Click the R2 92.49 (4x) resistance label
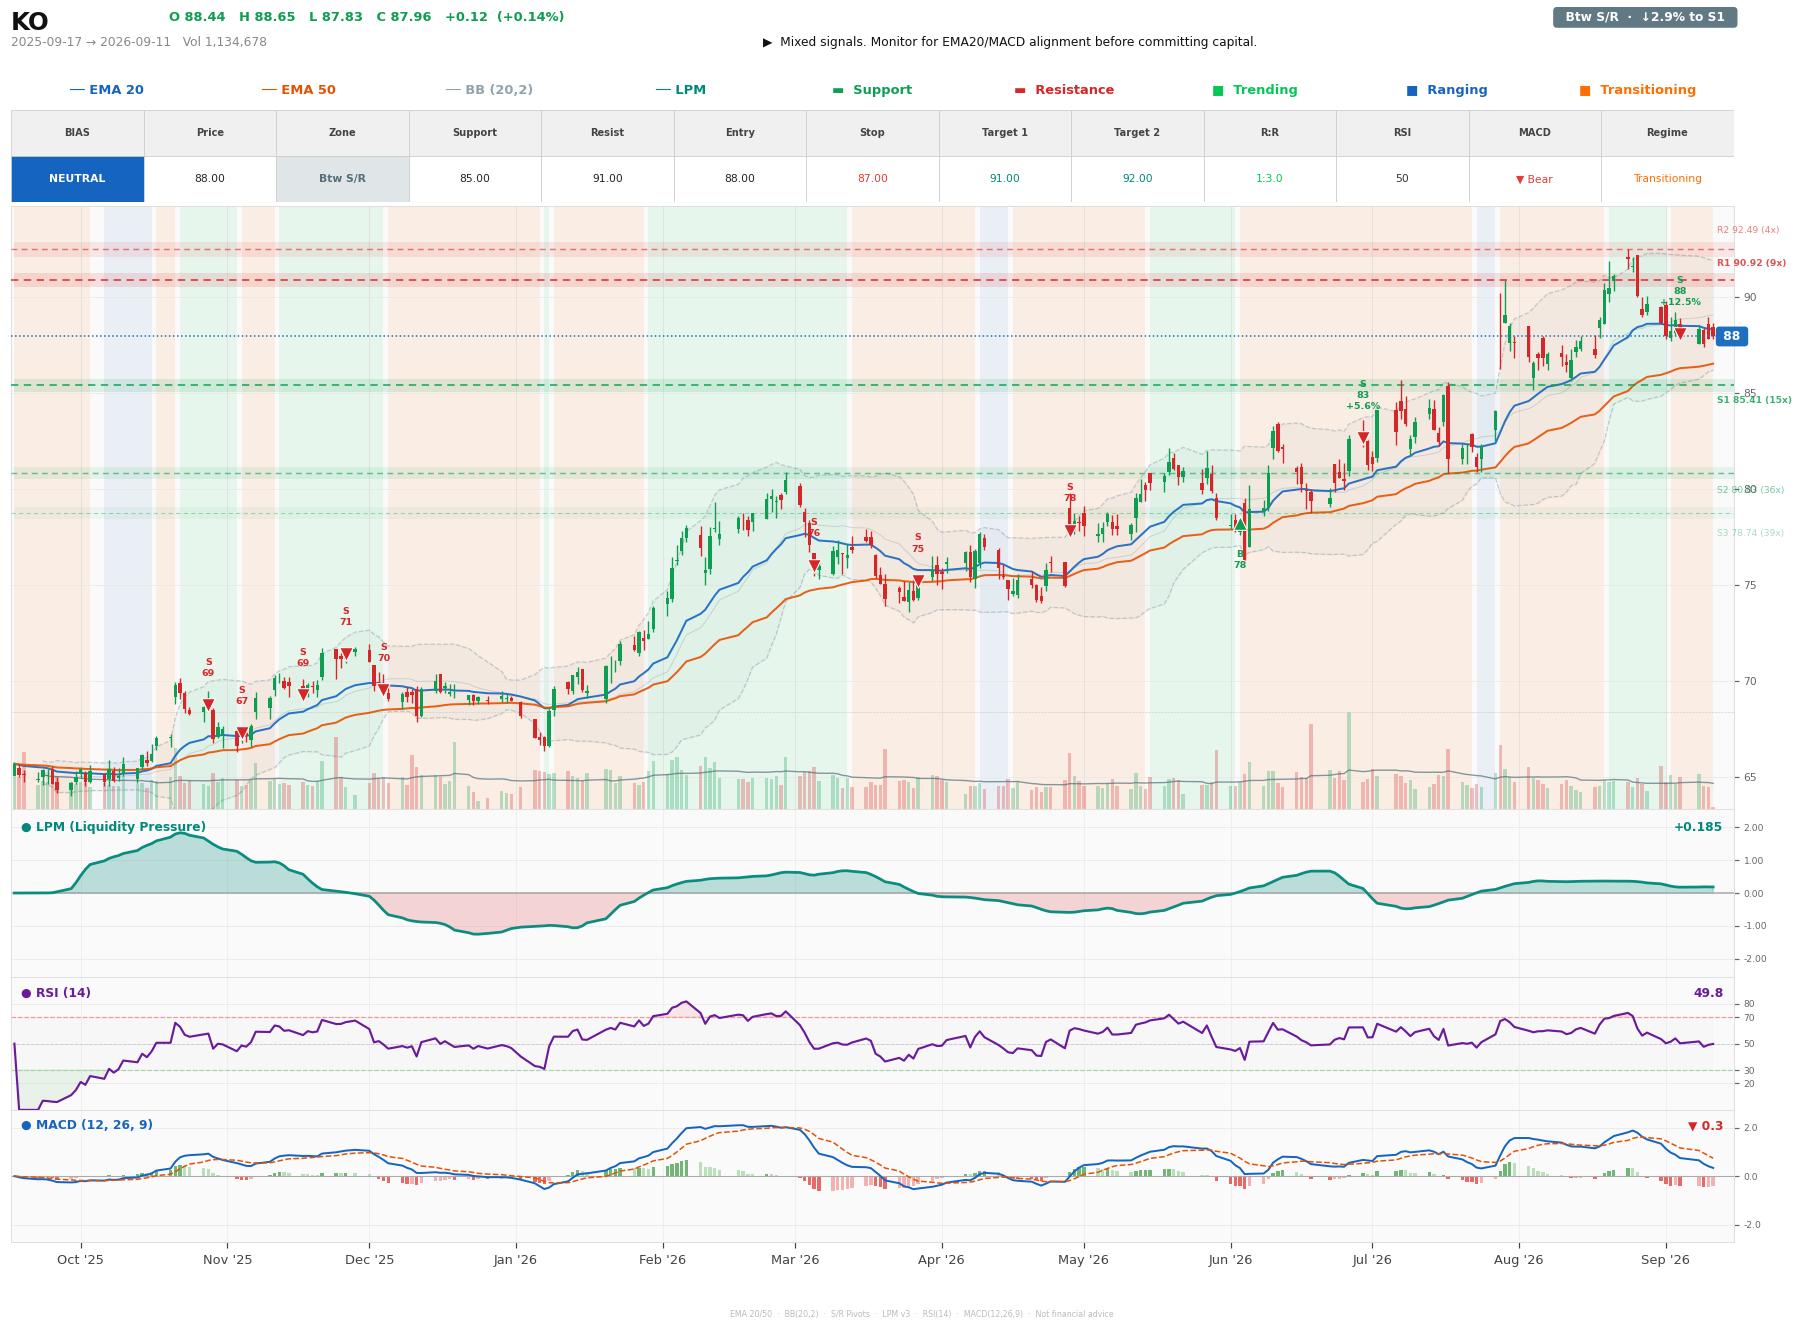 1748,230
